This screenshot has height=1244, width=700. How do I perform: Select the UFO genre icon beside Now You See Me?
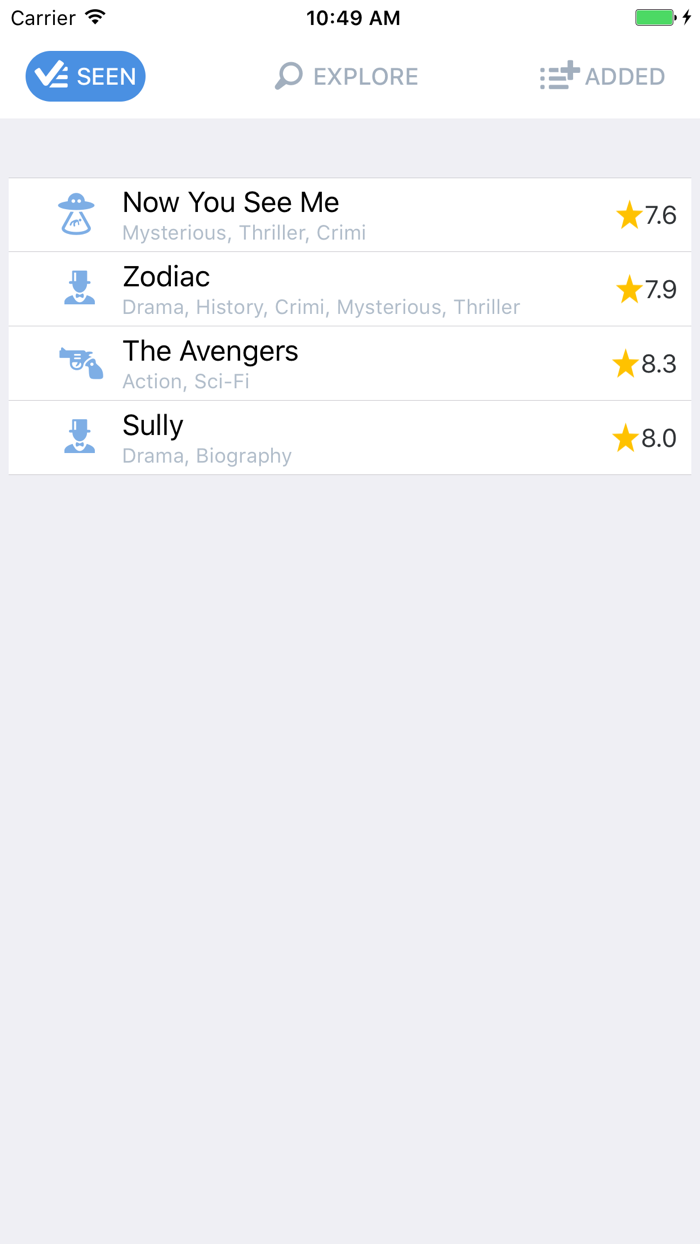(x=78, y=214)
